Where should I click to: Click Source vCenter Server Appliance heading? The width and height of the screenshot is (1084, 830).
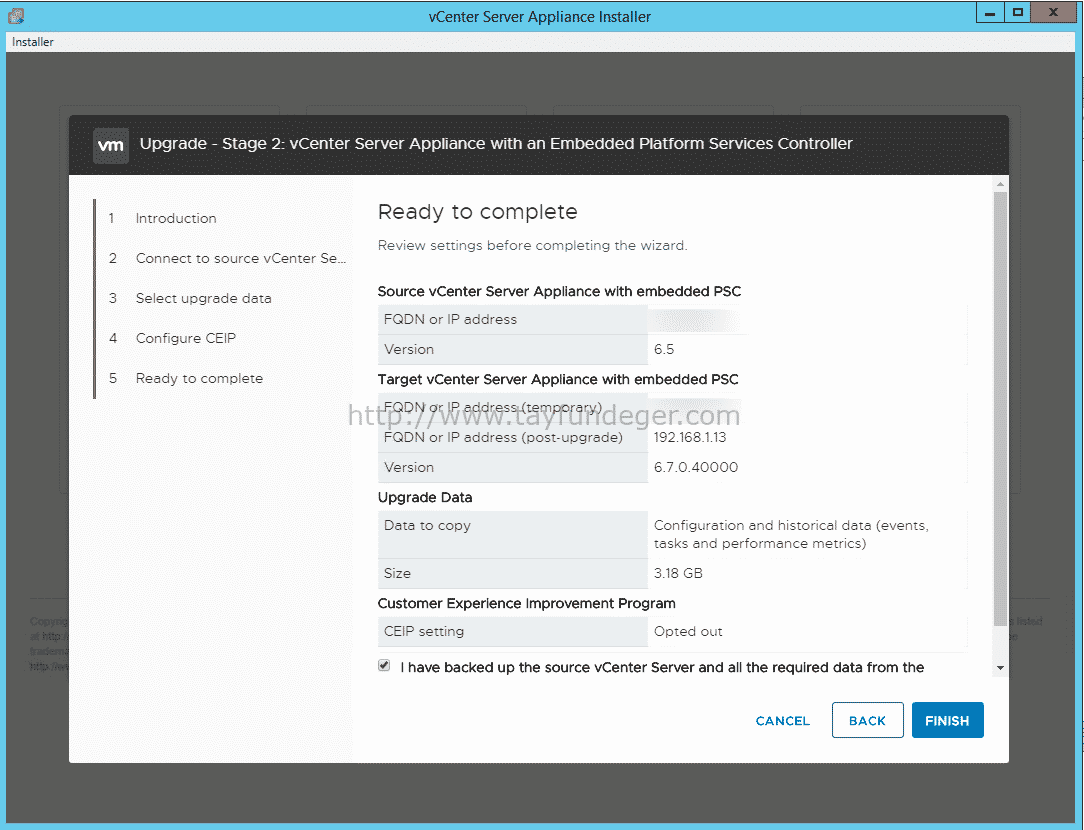pos(559,291)
